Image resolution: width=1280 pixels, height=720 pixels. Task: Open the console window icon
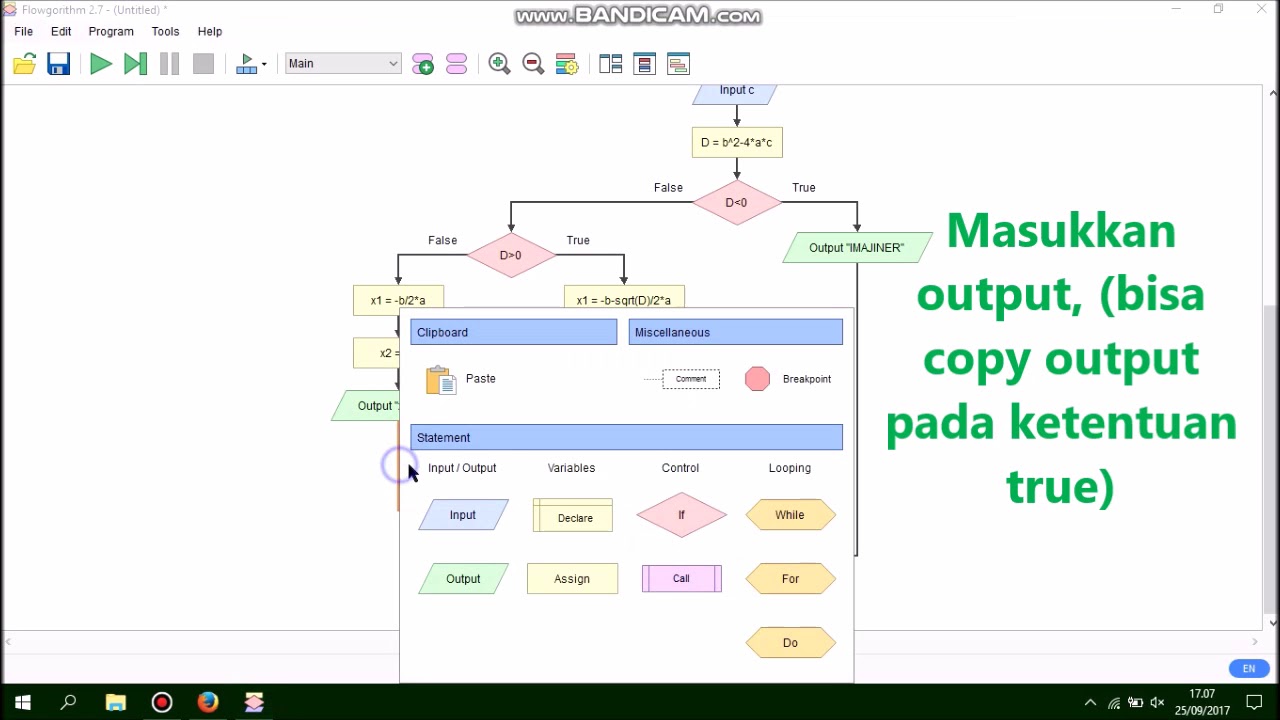point(678,64)
